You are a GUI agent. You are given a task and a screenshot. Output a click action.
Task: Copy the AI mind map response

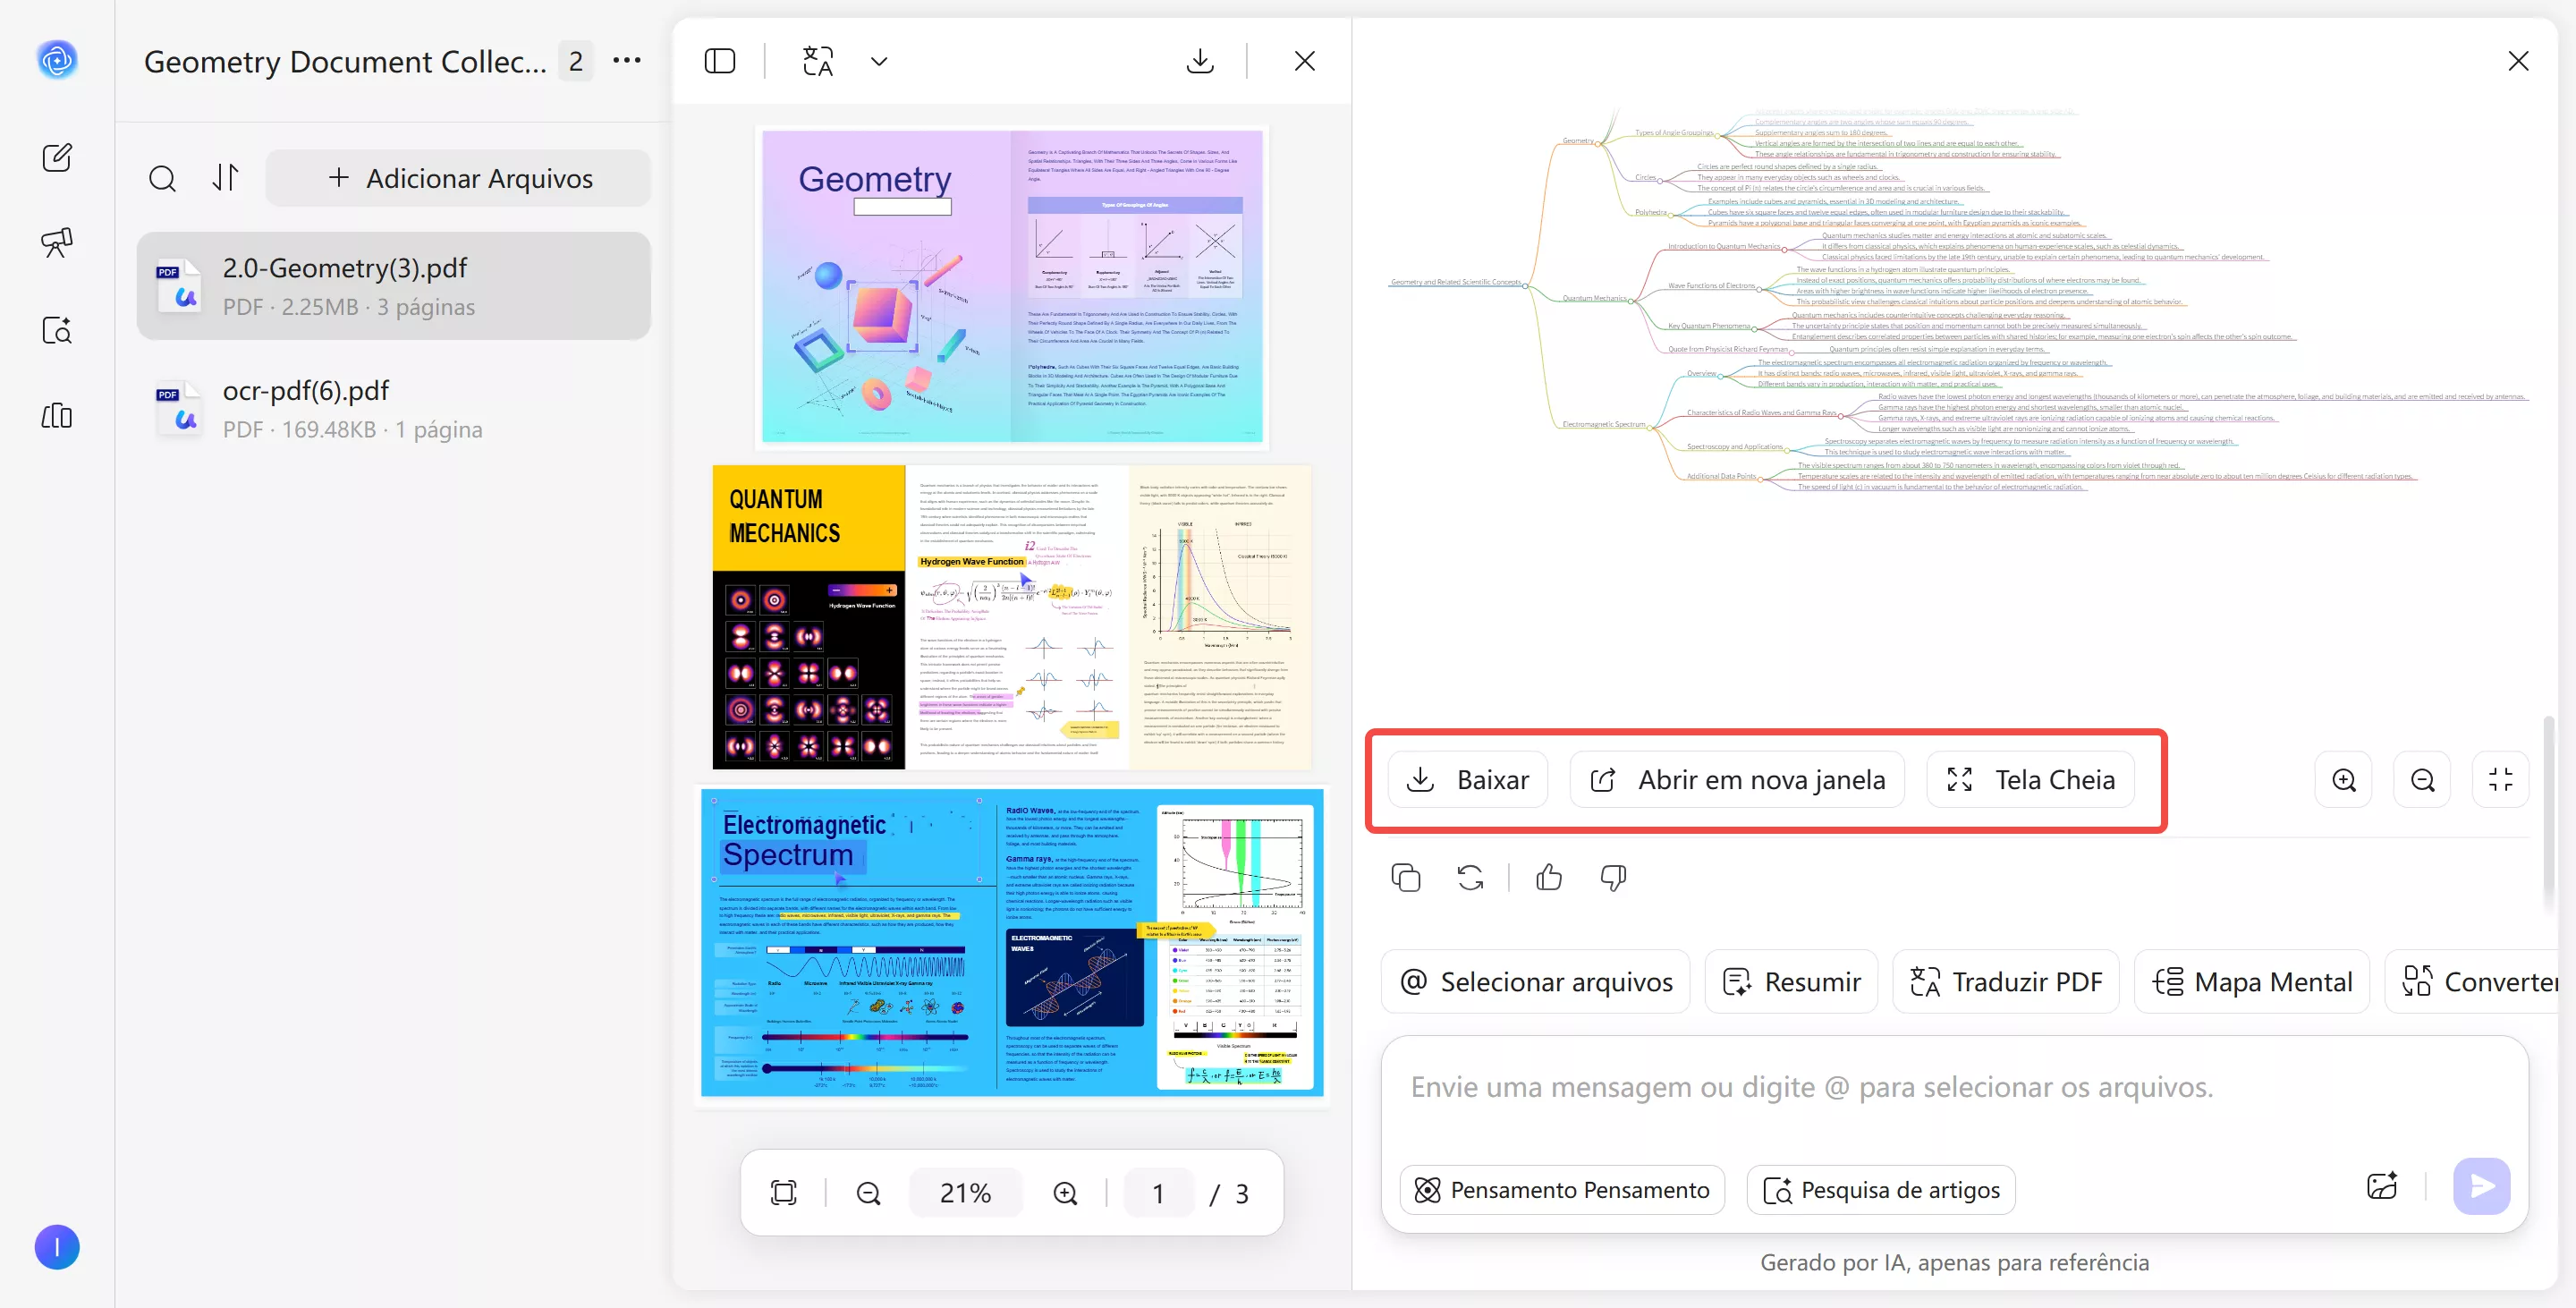pos(1405,877)
